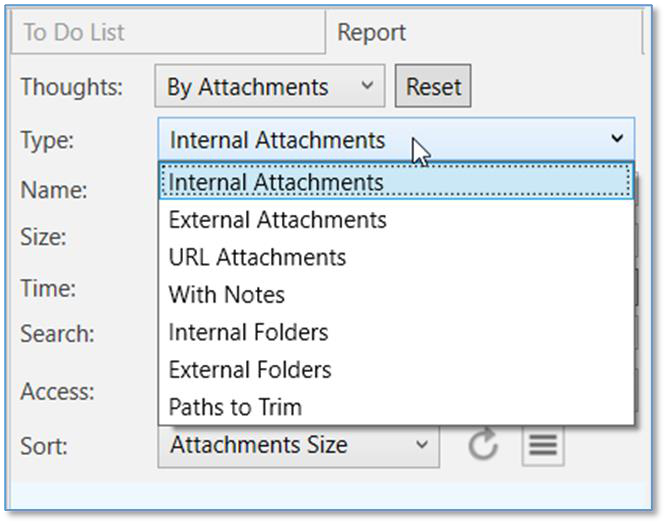Click the Type combo box field
The height and width of the screenshot is (524, 666).
(380, 140)
